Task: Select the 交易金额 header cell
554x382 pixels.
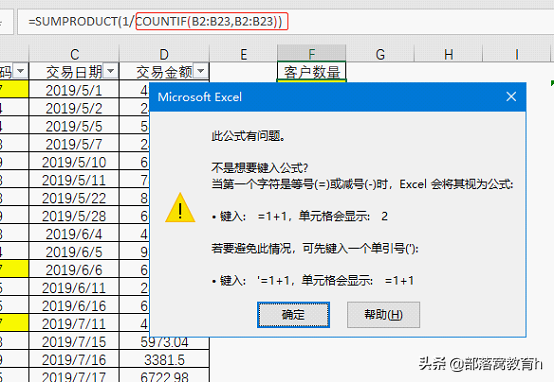Action: tap(164, 72)
